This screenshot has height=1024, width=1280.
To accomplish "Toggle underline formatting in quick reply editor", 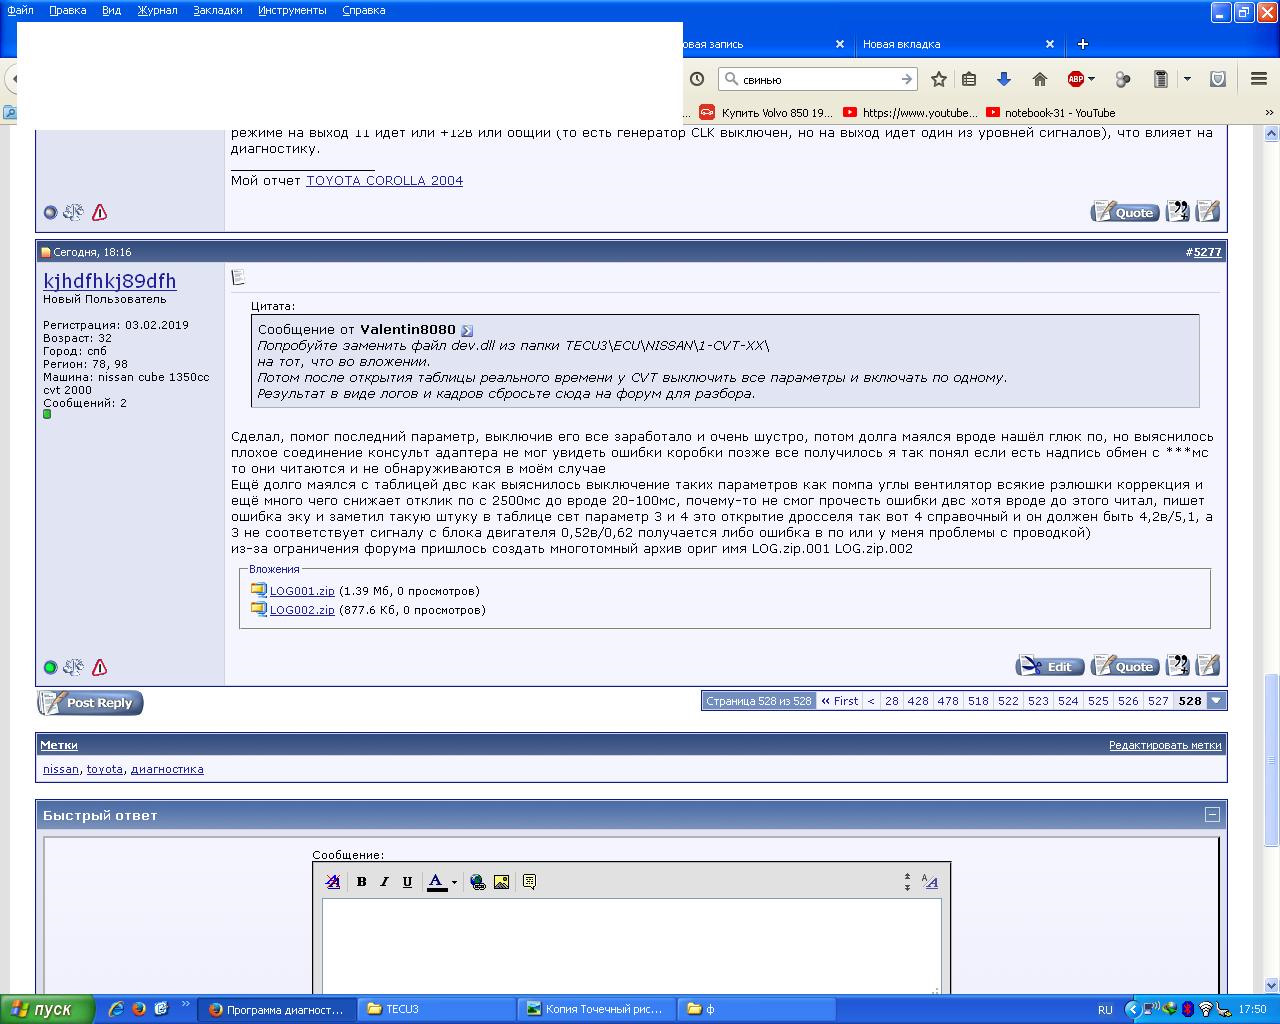I will pos(407,882).
